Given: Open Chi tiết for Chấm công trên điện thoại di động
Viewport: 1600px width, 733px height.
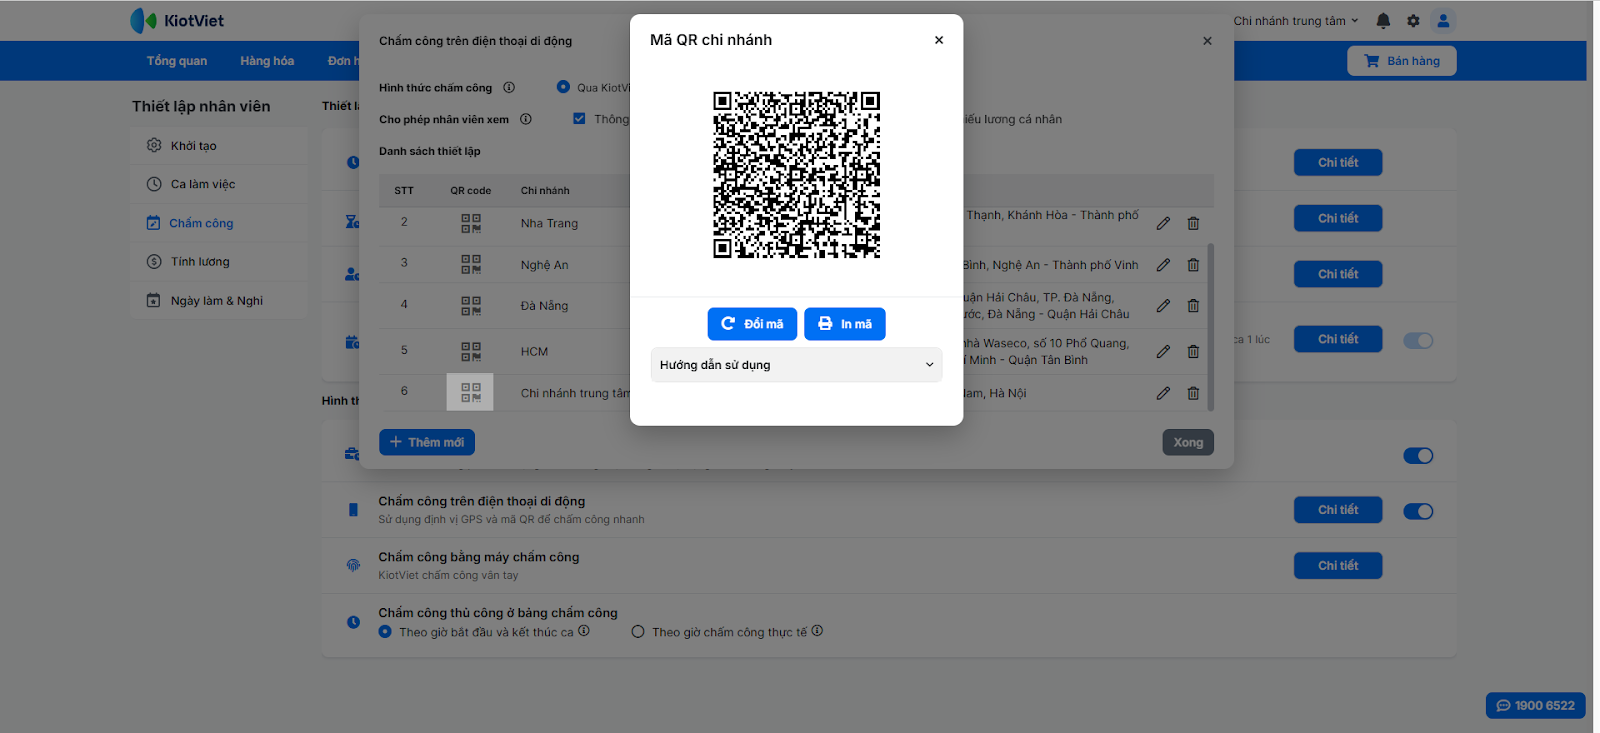Looking at the screenshot, I should (x=1338, y=510).
